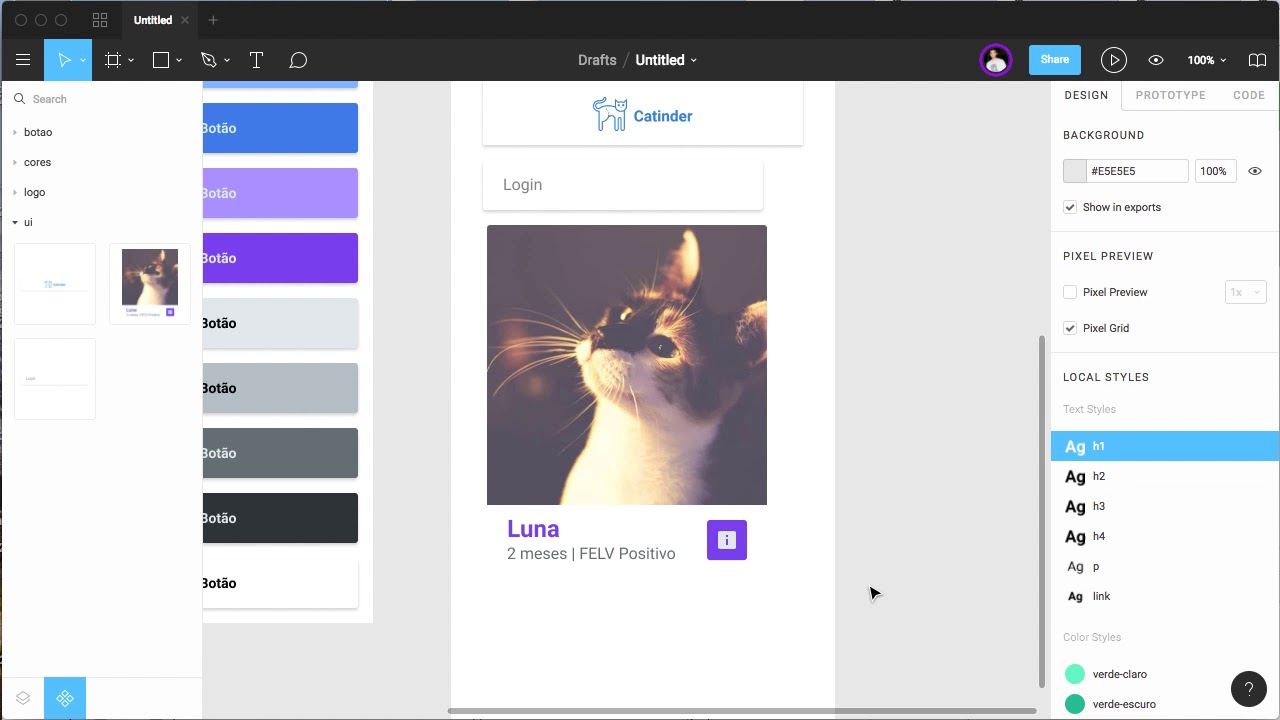Switch to the Code tab
1280x720 pixels.
click(1249, 95)
